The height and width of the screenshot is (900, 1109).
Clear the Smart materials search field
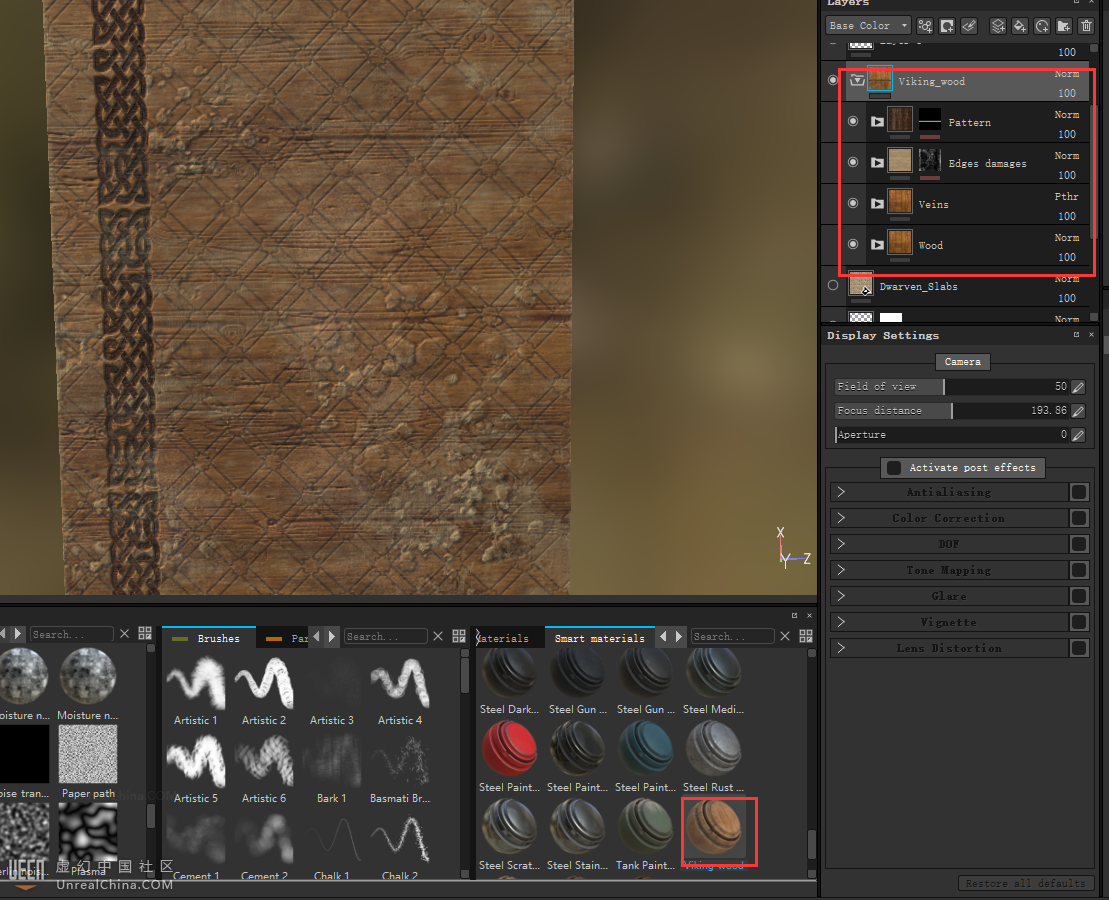click(785, 636)
